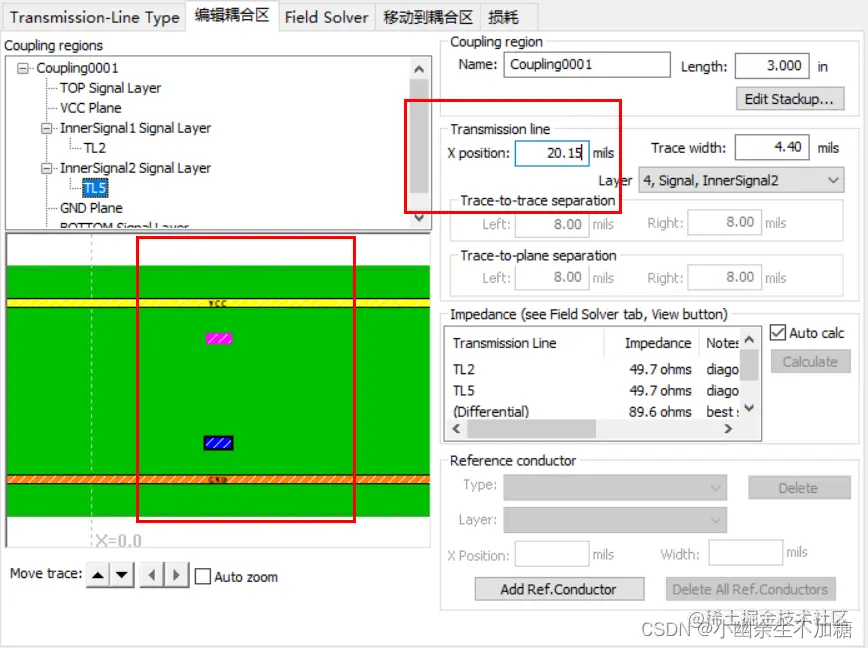Click the yellow VCC plane in cross-section
Screen dimensions: 868x648
pyautogui.click(x=218, y=303)
